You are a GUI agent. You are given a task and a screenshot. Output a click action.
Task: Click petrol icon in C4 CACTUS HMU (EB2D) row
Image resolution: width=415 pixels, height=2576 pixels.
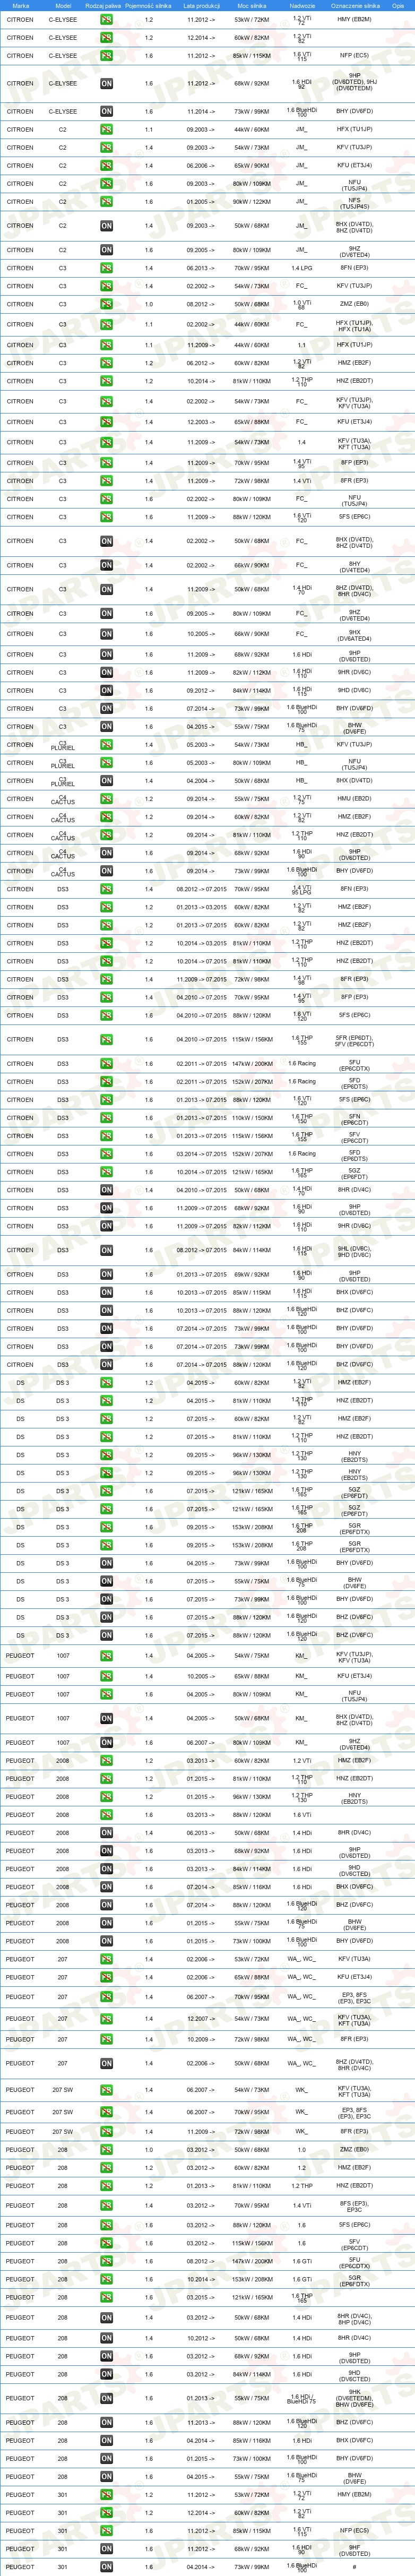(106, 799)
